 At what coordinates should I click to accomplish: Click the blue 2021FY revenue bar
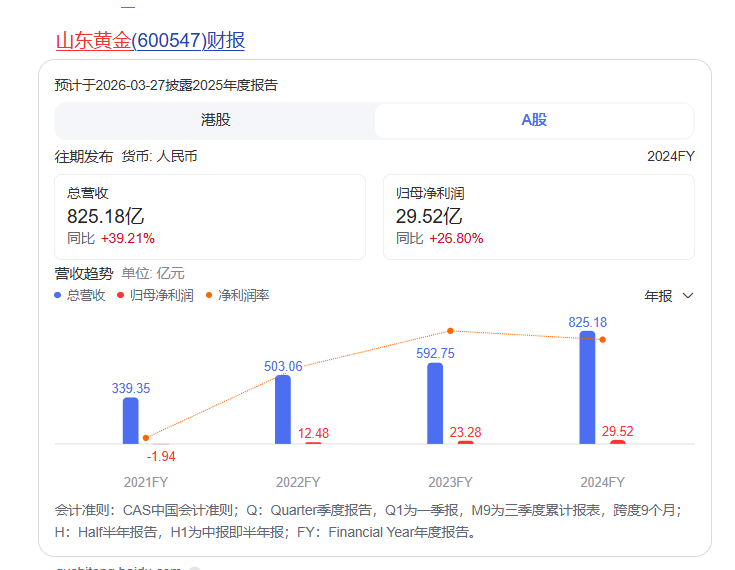tap(131, 421)
